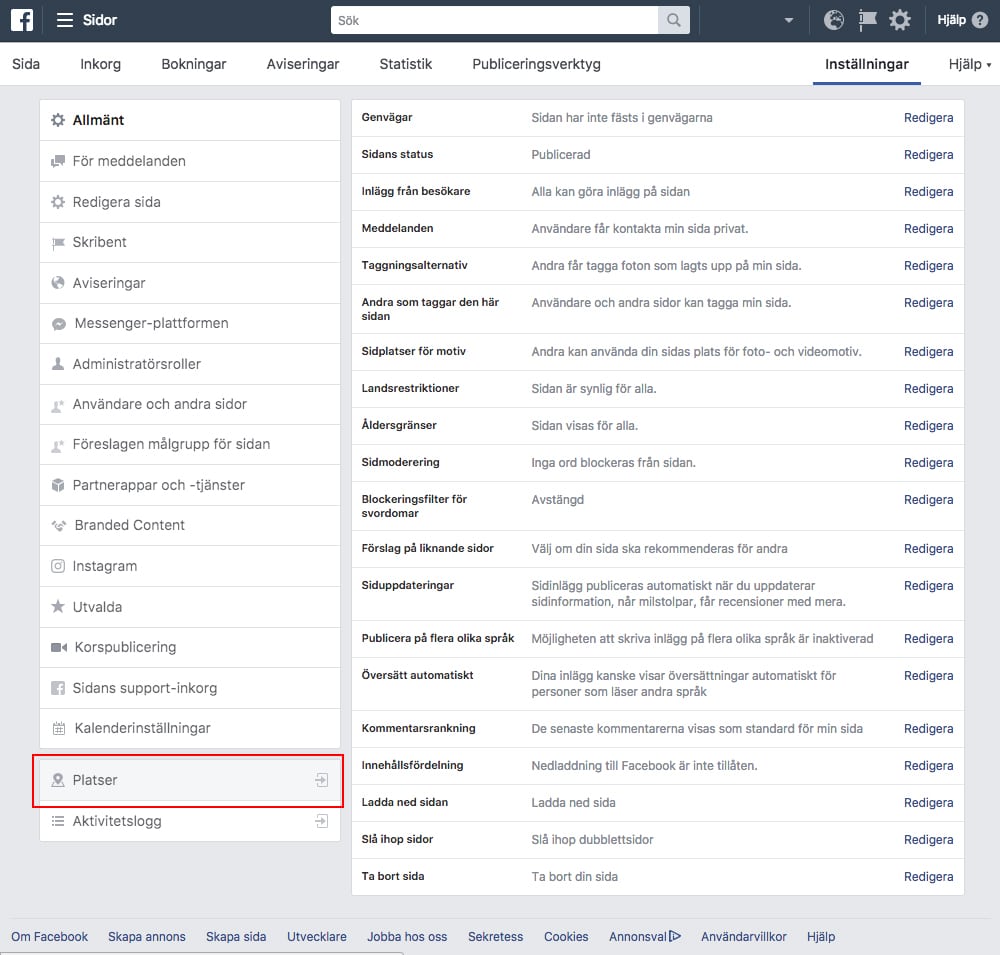Open the Skapa annons footer link

[x=146, y=936]
